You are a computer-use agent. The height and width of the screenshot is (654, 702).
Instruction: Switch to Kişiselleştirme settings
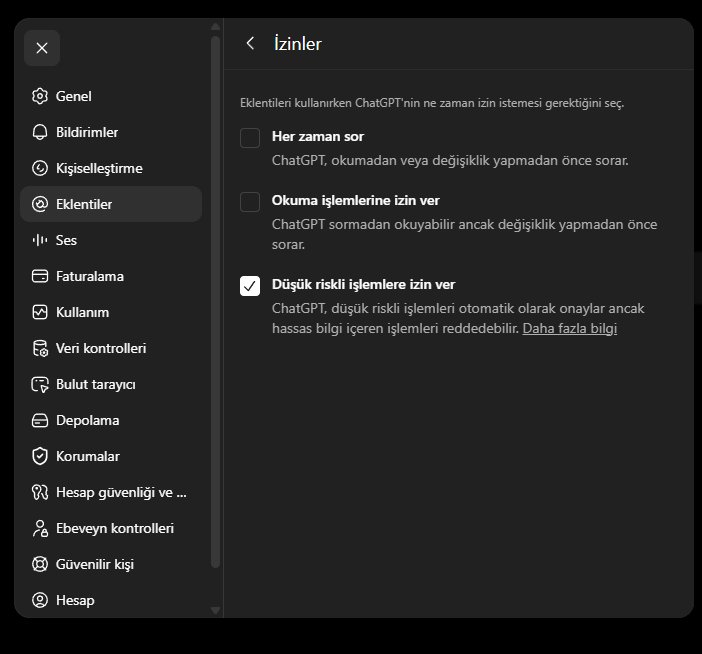(x=111, y=168)
